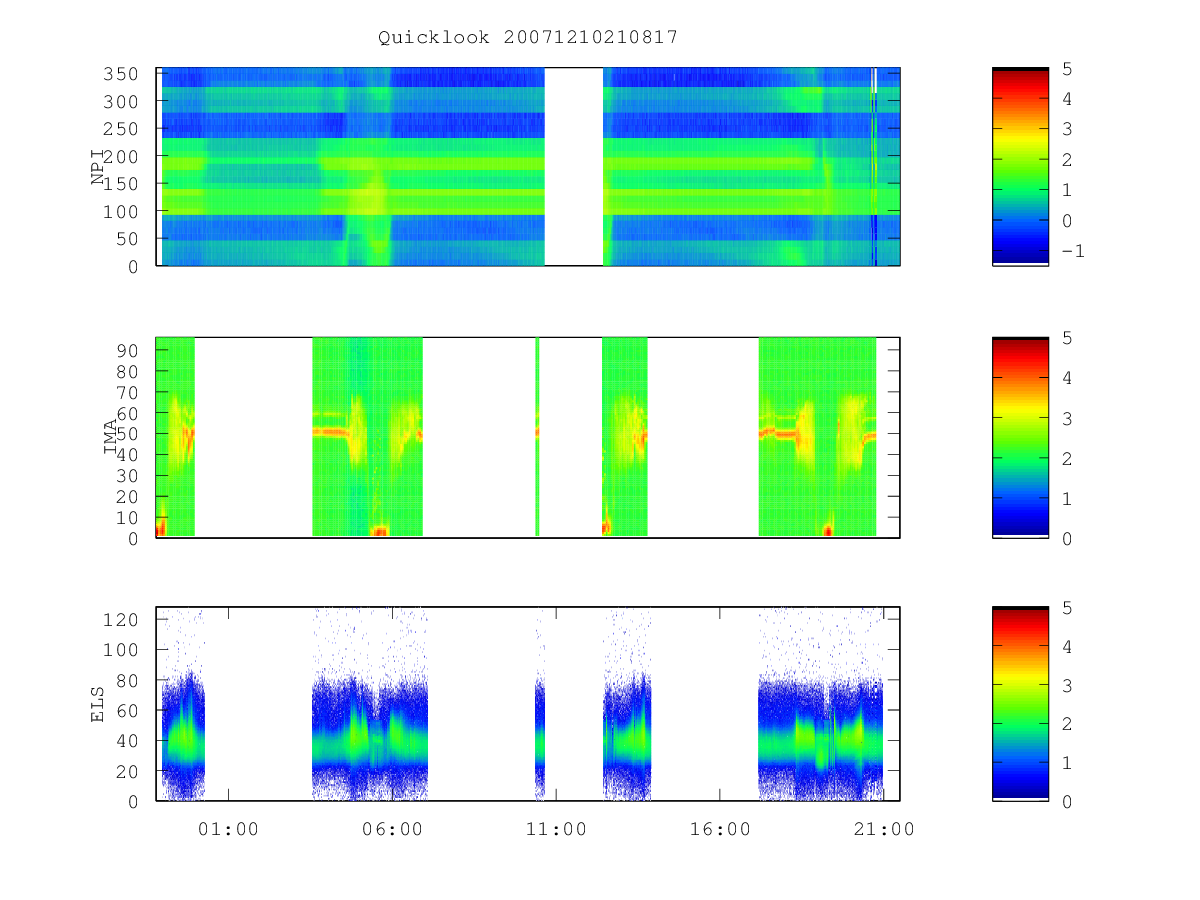Click the 1 label on IMA color bar
1200x900 pixels.
1066,499
